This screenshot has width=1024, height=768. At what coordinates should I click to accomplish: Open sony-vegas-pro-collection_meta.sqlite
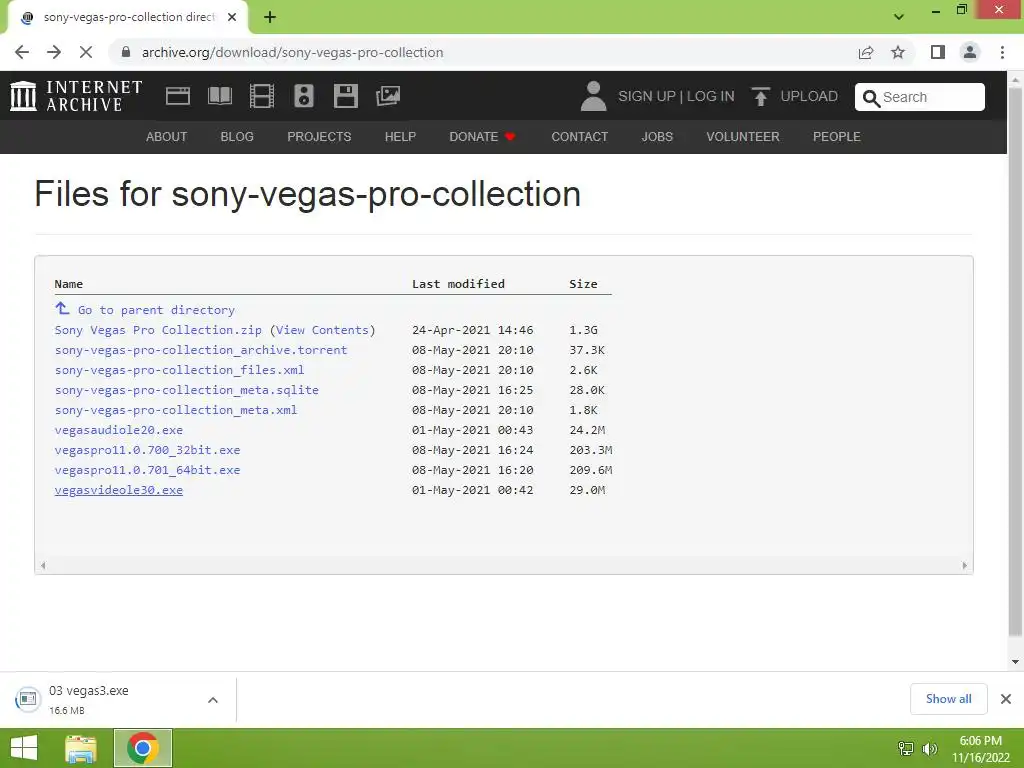pyautogui.click(x=187, y=390)
